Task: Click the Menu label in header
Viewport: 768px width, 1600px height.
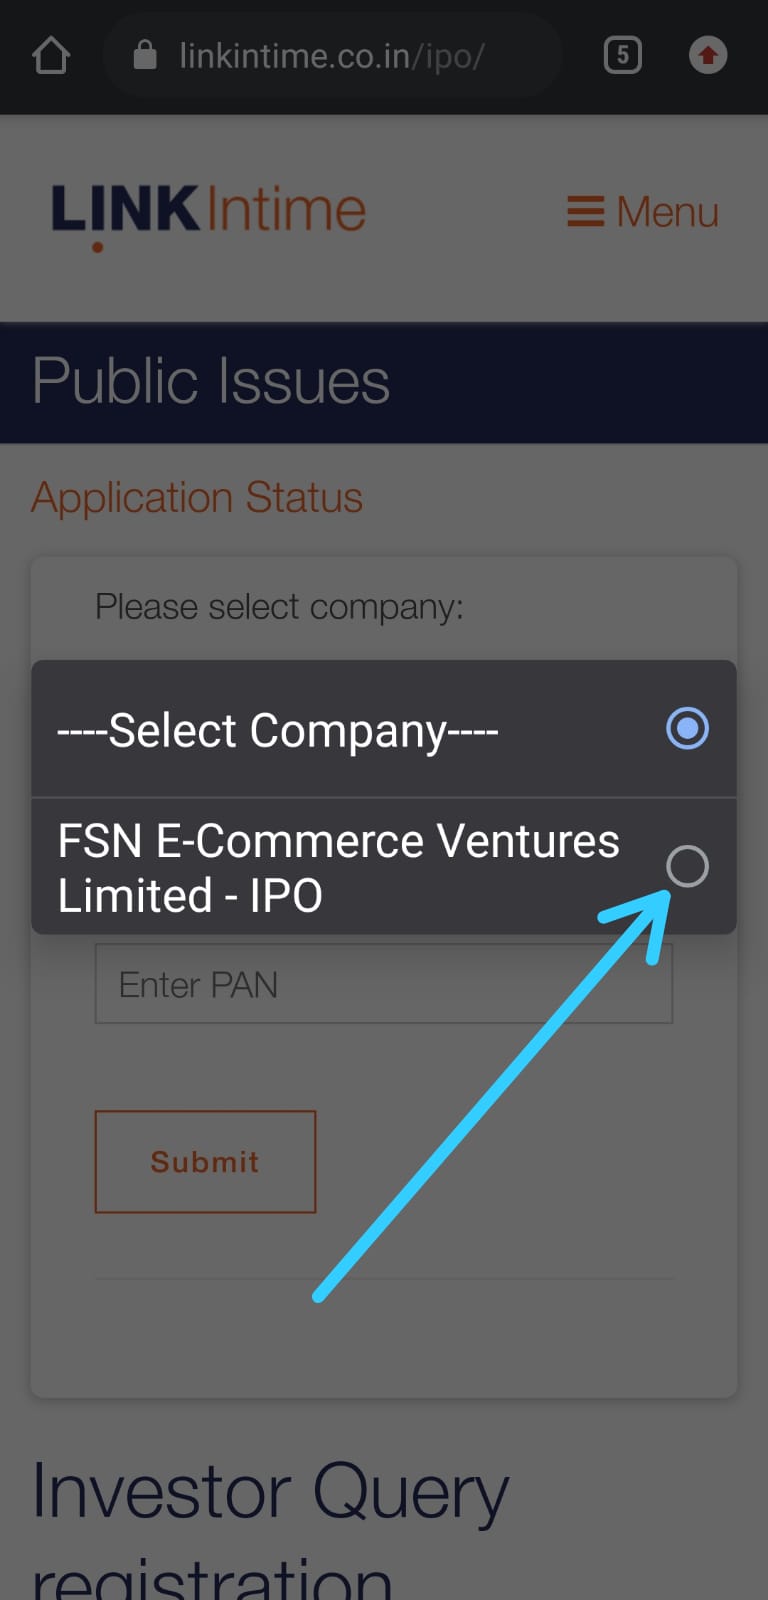Action: (667, 212)
